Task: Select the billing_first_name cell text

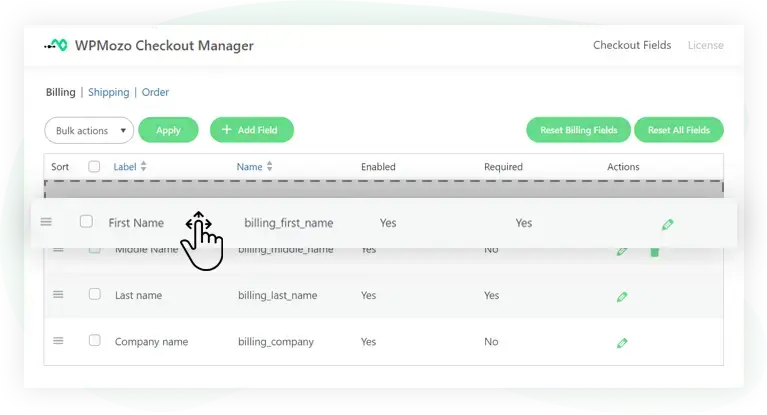Action: [x=289, y=223]
